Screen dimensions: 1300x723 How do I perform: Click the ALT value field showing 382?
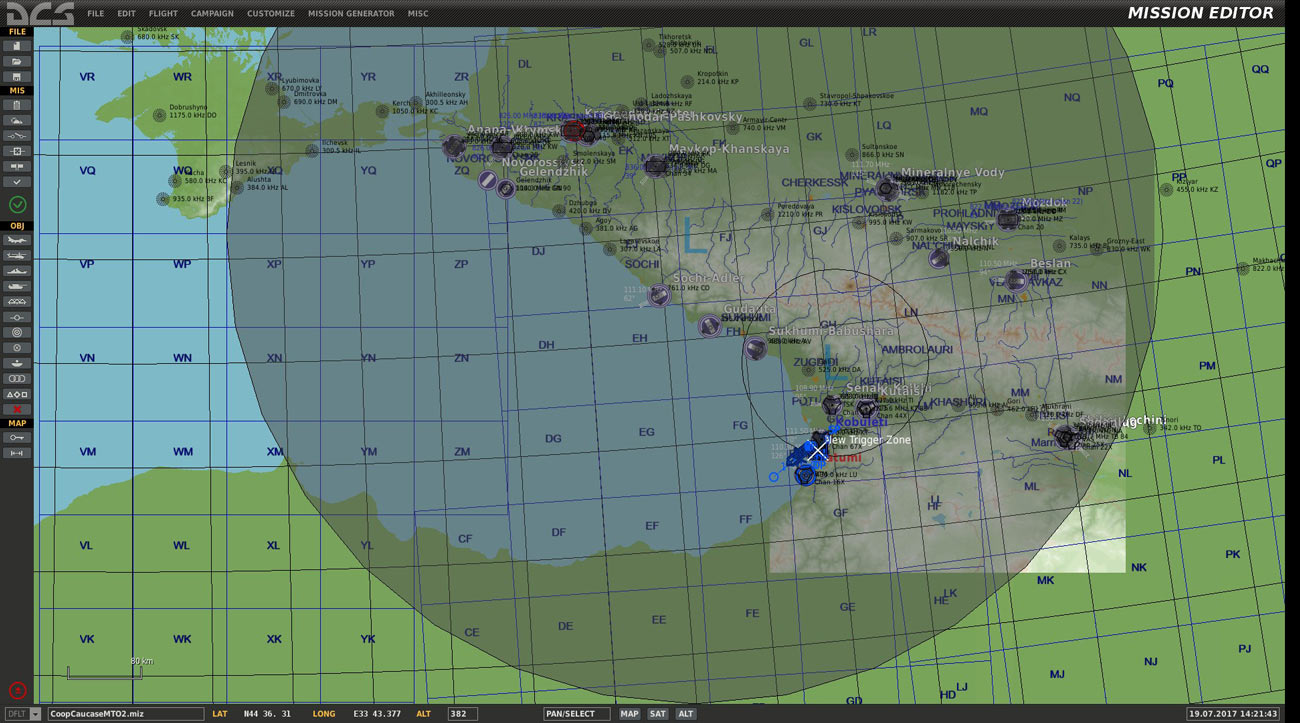462,714
